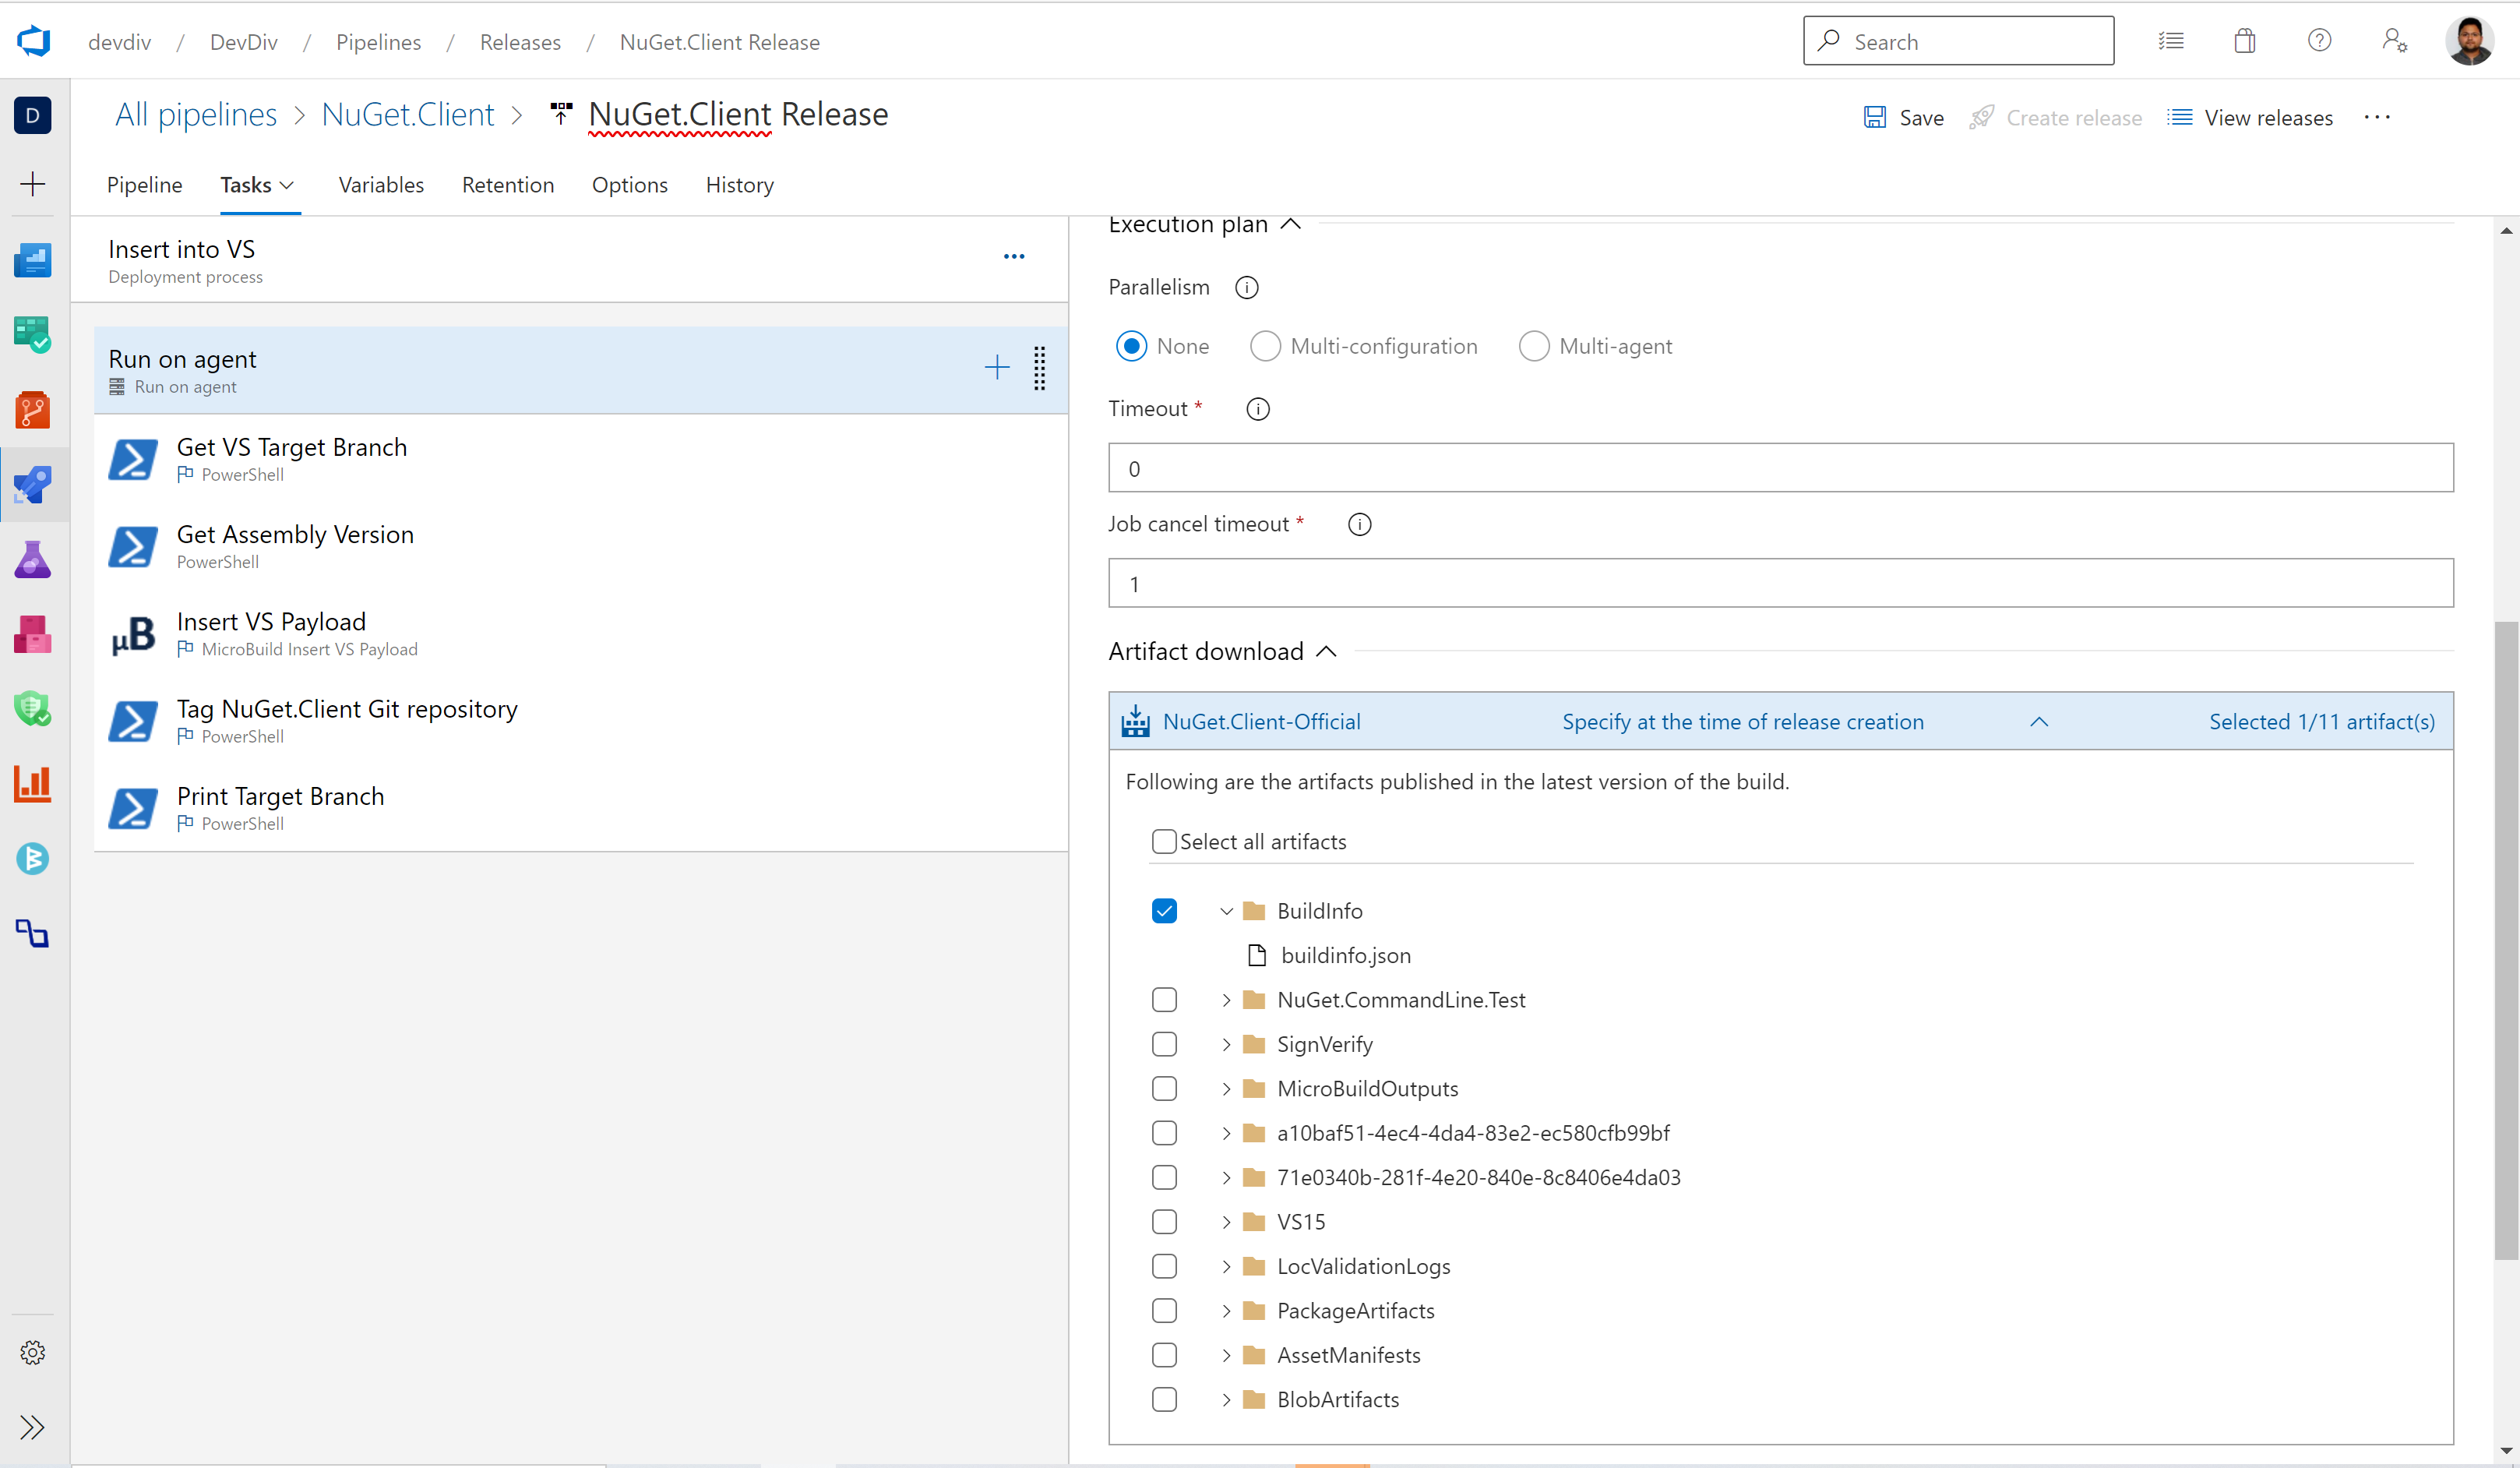Click the Timeout input field
The image size is (2520, 1468).
click(x=1780, y=468)
